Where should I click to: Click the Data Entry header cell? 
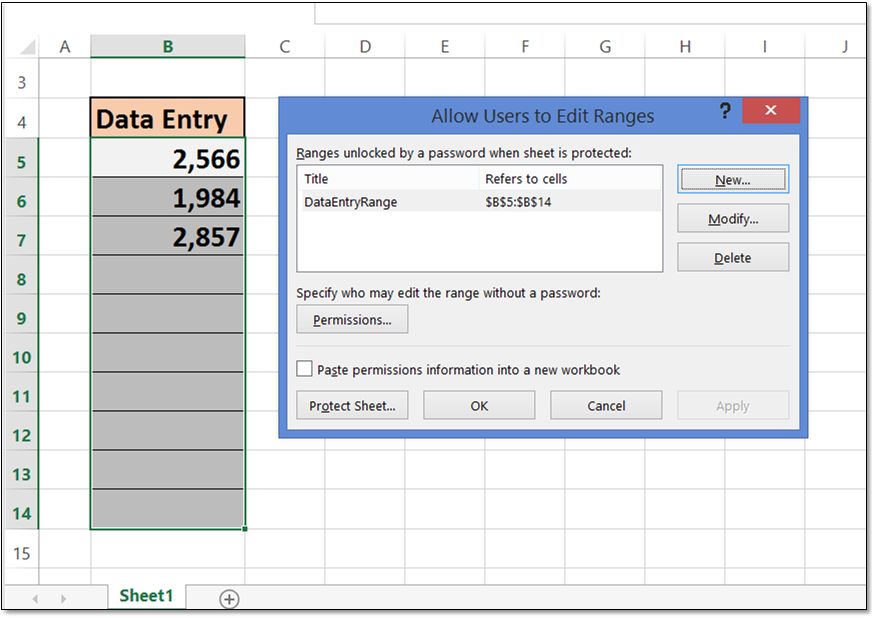coord(167,118)
